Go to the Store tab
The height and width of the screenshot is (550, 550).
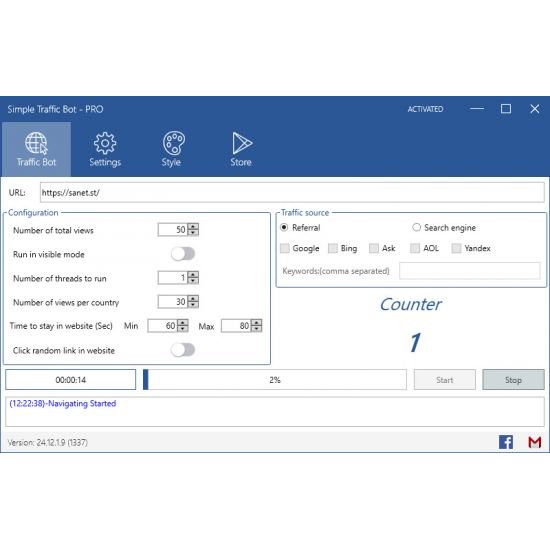[241, 149]
